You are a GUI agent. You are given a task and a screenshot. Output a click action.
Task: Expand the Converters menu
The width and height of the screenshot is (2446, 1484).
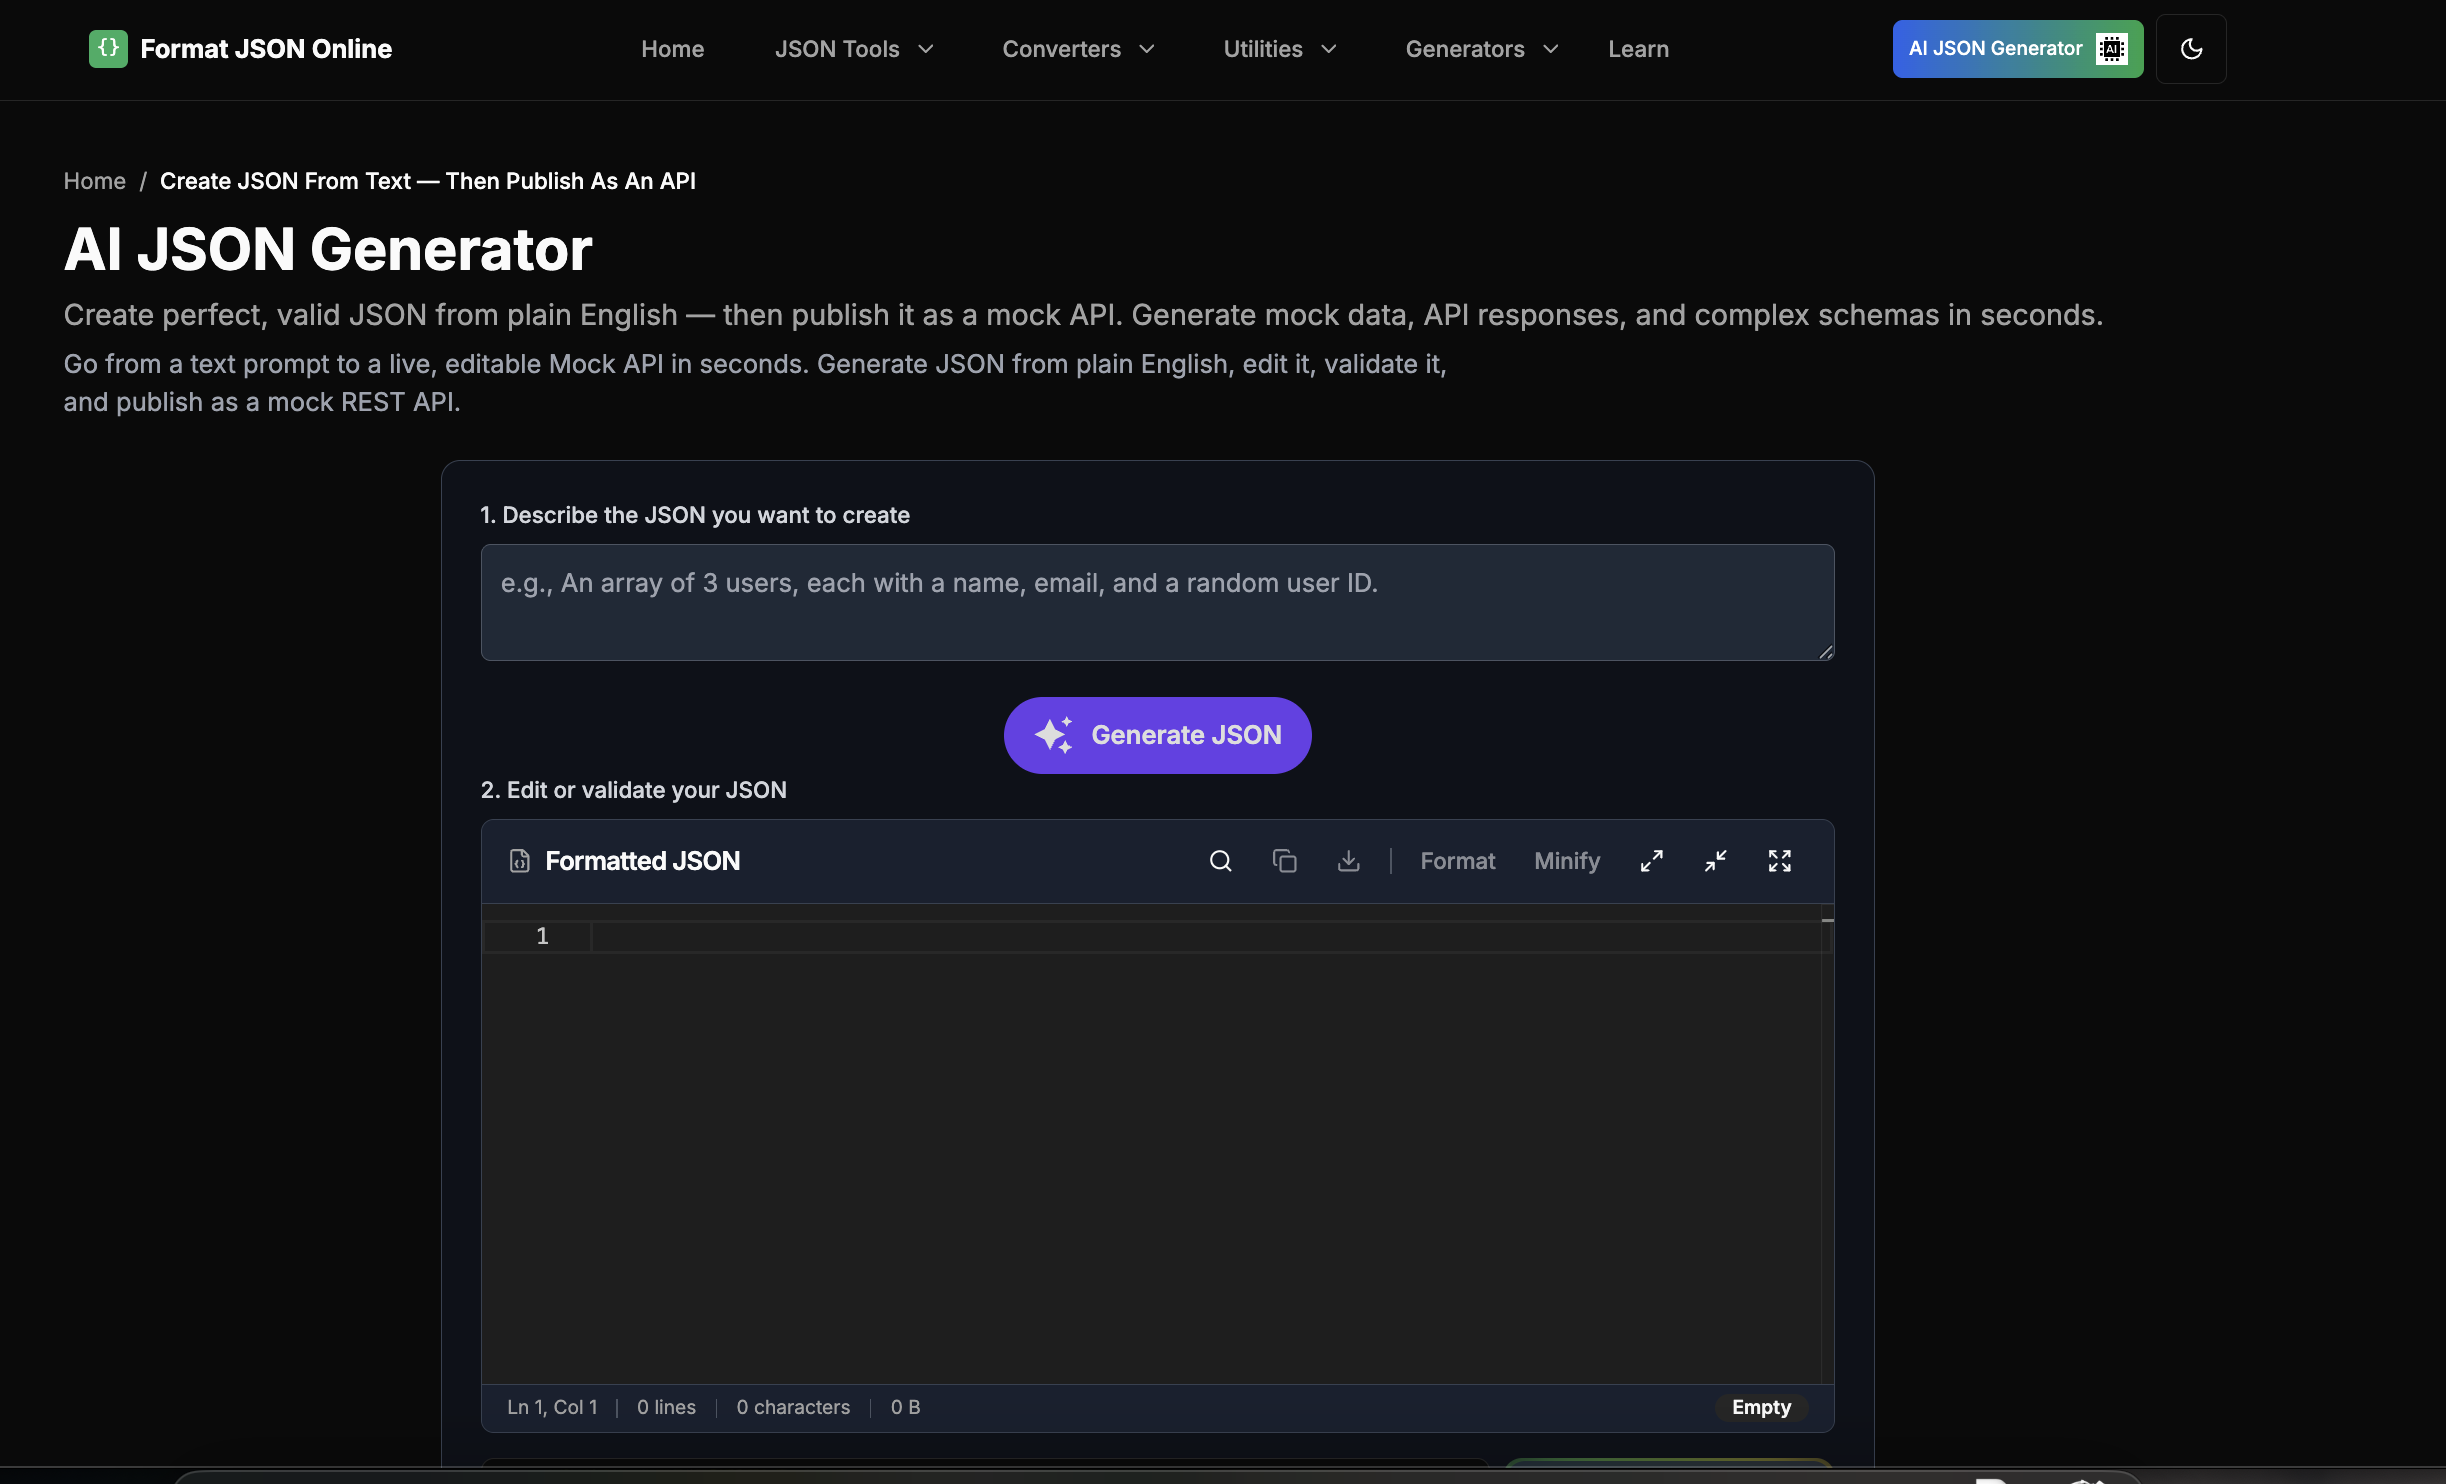click(x=1078, y=48)
